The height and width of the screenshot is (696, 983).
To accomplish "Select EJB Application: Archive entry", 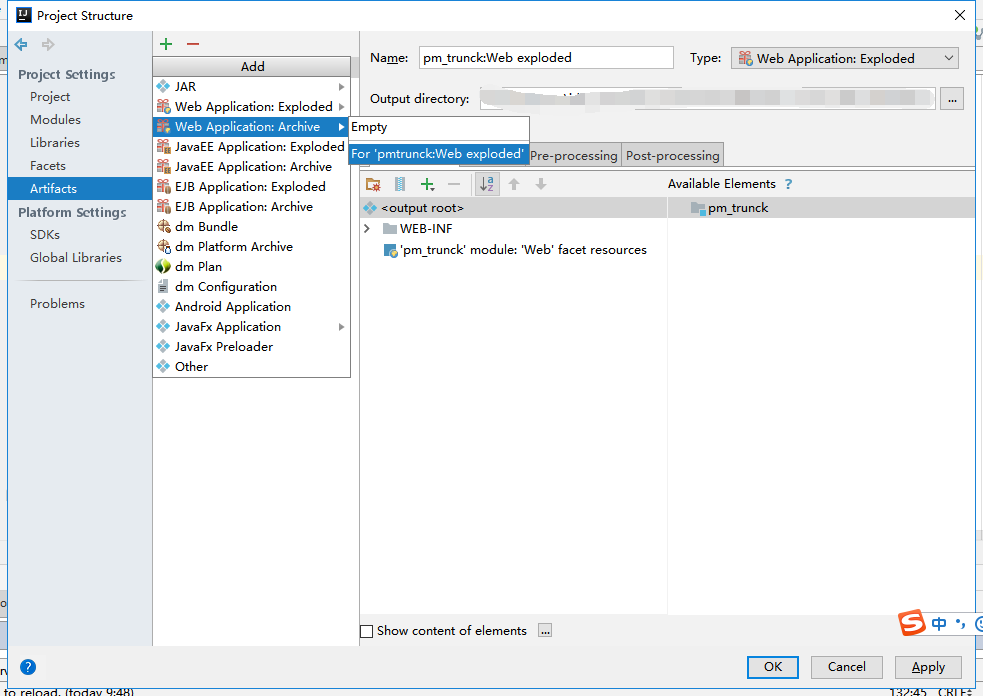I will (251, 207).
